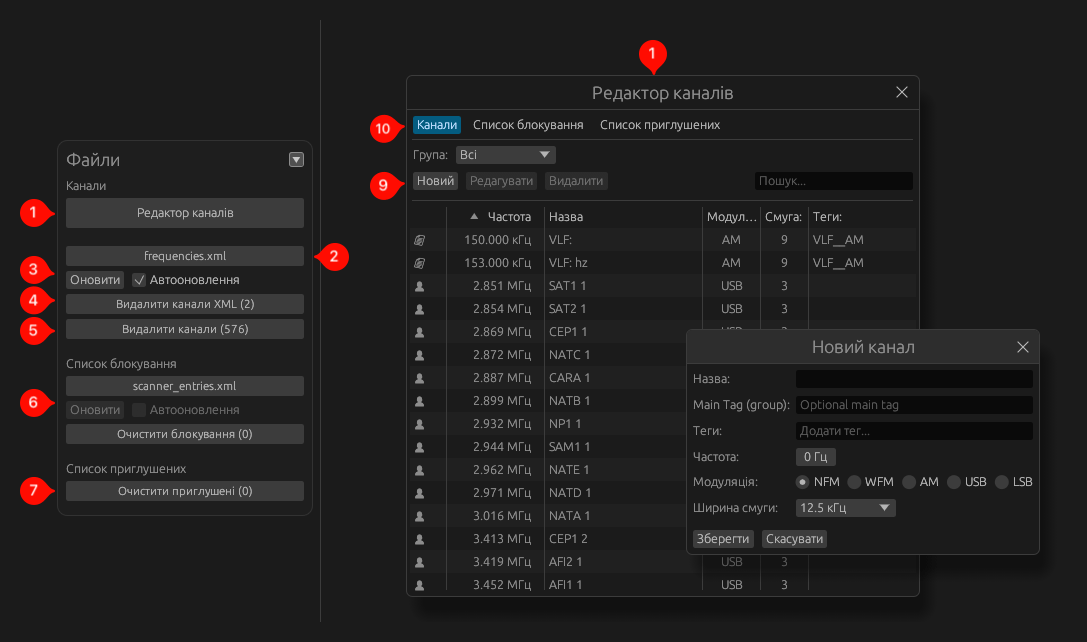Select NFM modulation

[802, 482]
